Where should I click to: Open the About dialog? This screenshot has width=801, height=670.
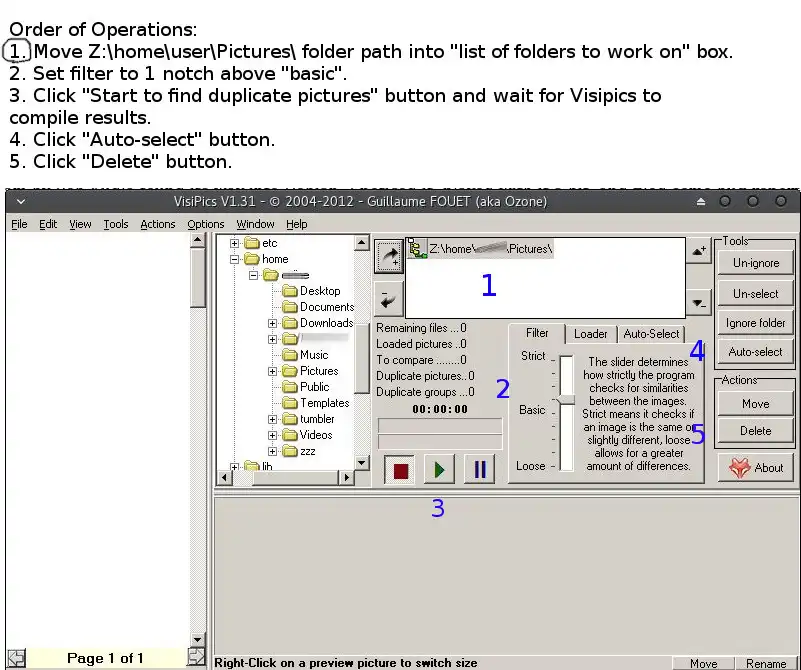click(x=756, y=468)
